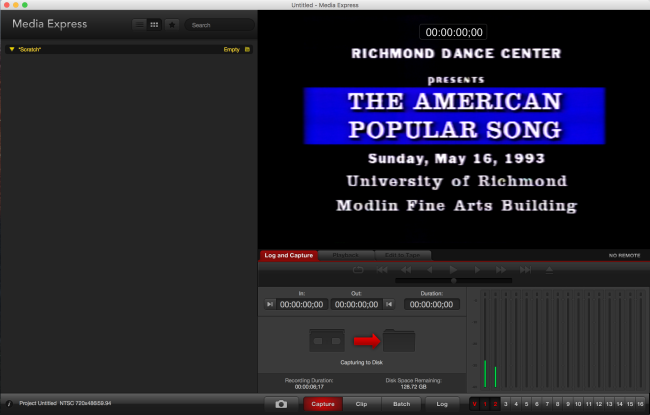The width and height of the screenshot is (650, 415).
Task: Open the Edit to Tape tab
Action: [403, 255]
